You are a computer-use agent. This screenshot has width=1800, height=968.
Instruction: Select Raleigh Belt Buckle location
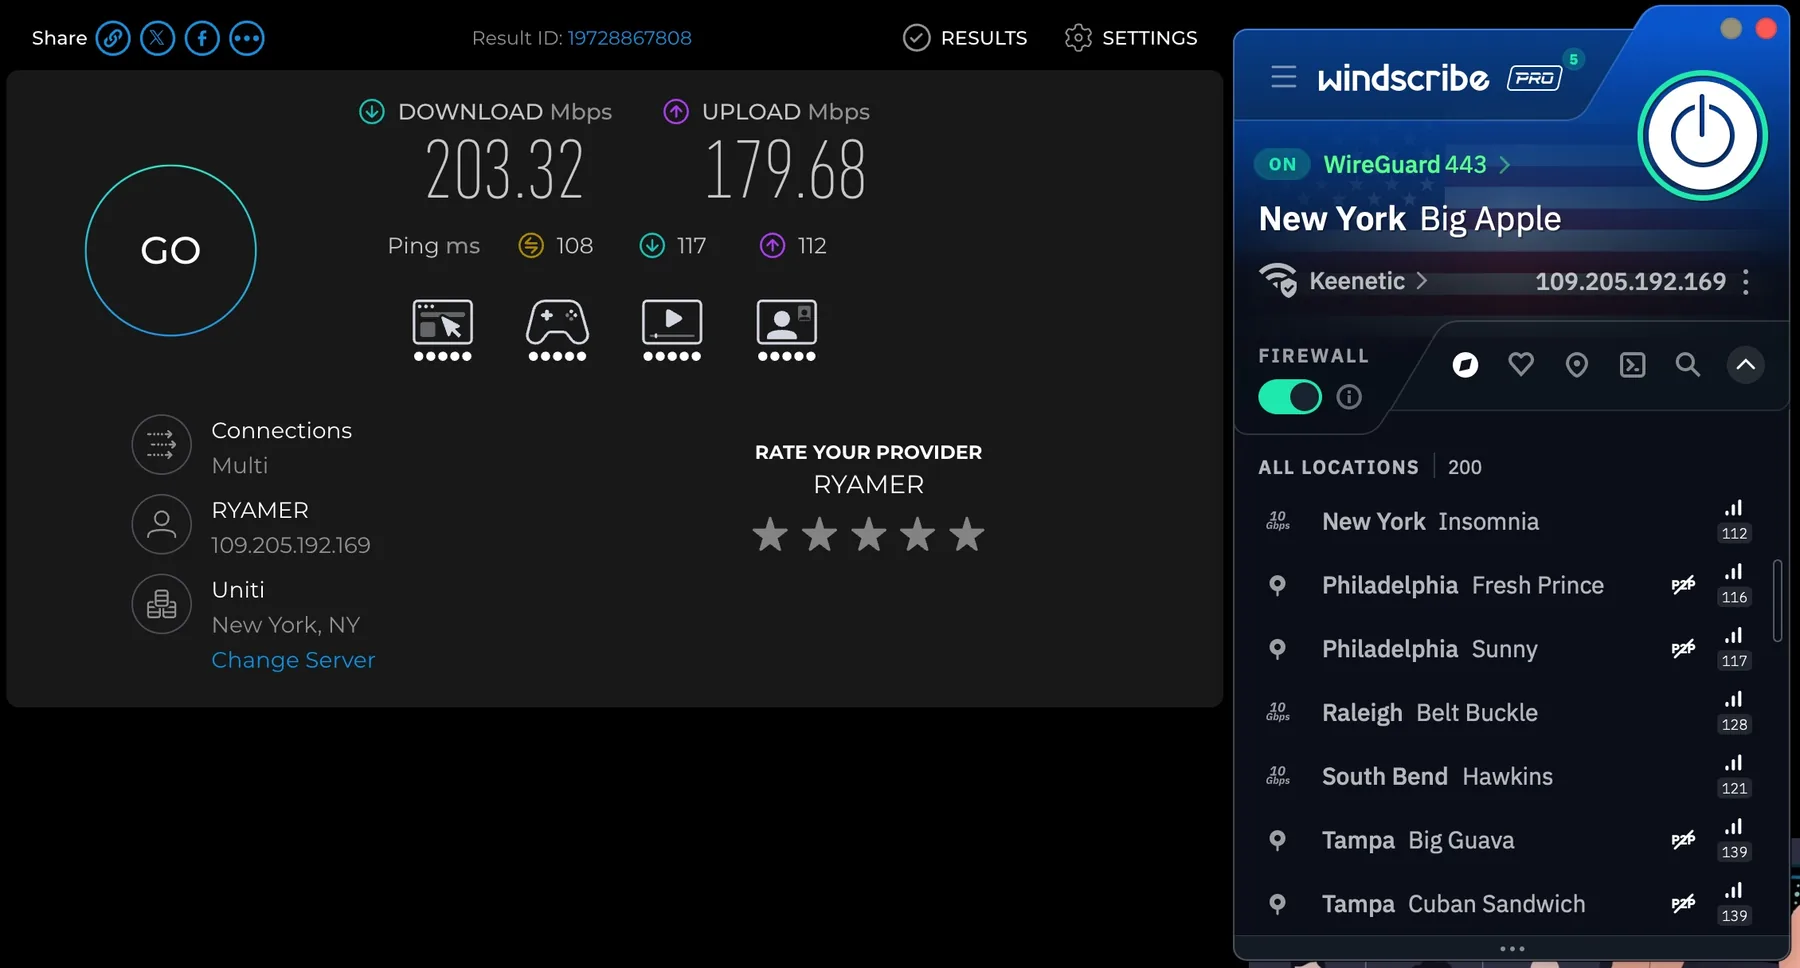coord(1508,713)
